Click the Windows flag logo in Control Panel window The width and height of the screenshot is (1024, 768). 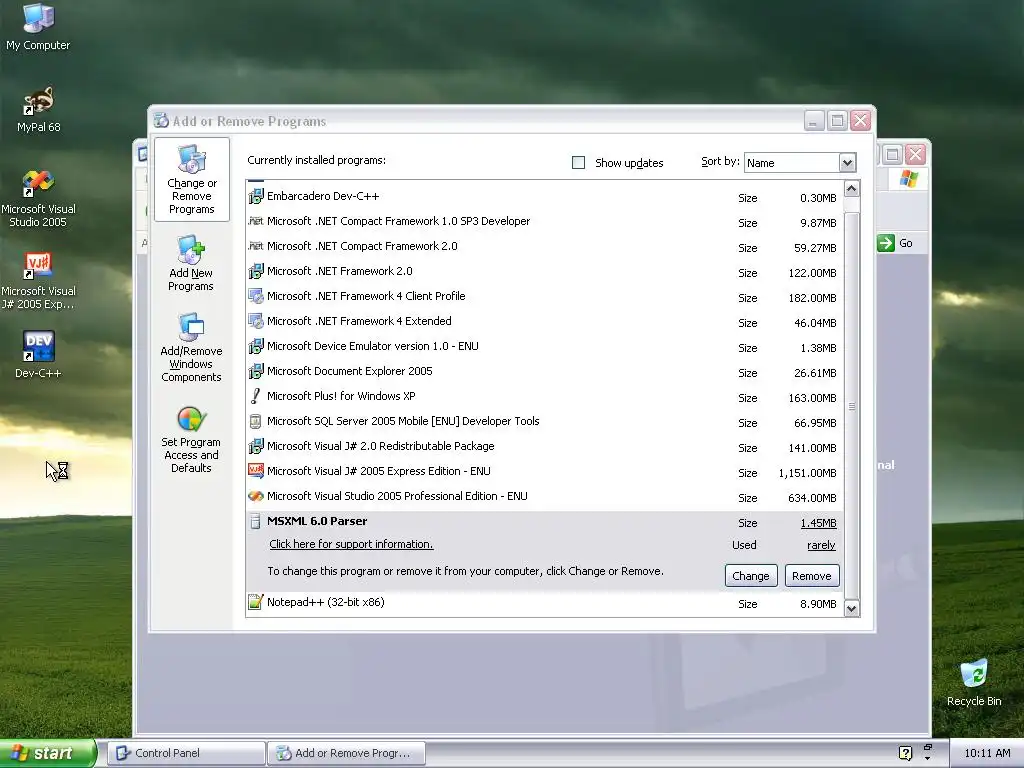point(908,178)
